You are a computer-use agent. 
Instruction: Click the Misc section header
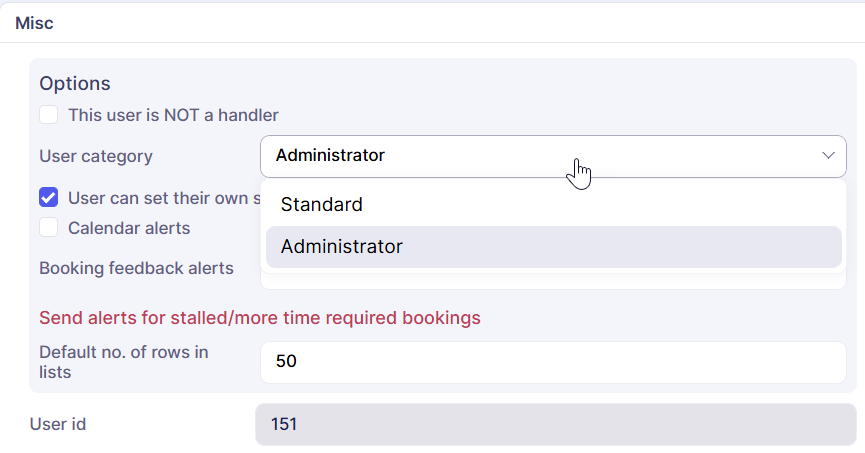tap(35, 23)
